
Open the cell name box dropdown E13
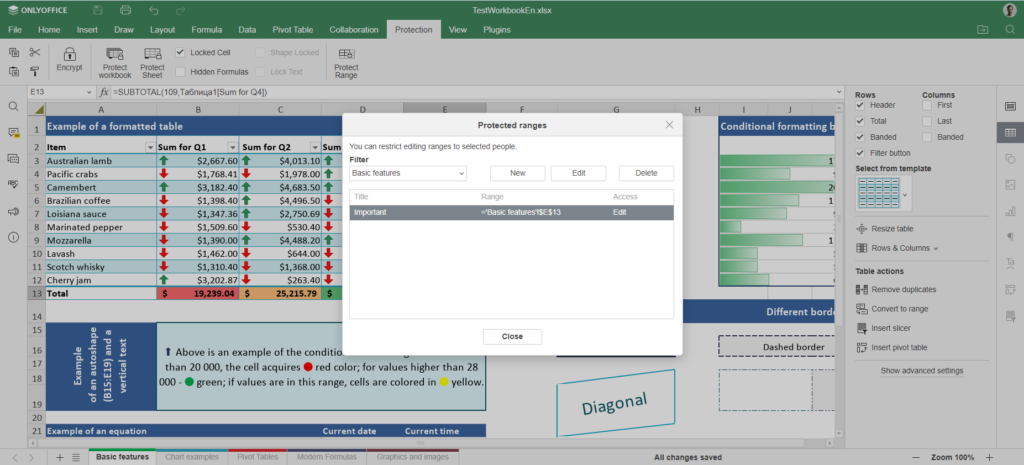pyautogui.click(x=89, y=93)
